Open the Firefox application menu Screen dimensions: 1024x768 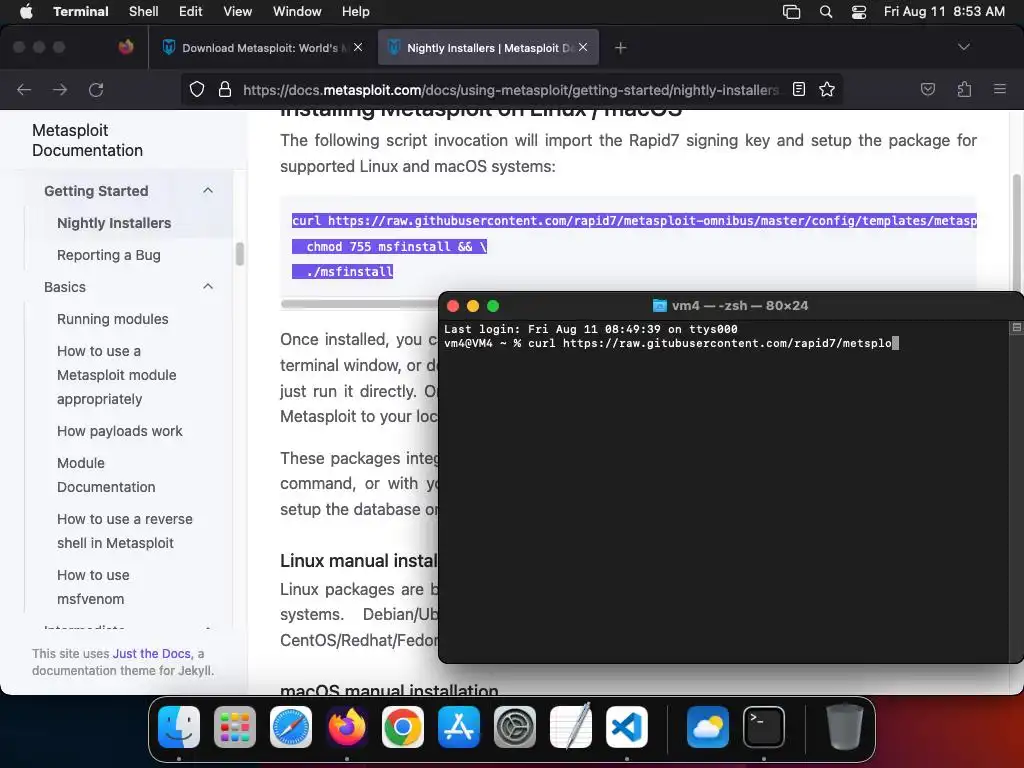1000,89
